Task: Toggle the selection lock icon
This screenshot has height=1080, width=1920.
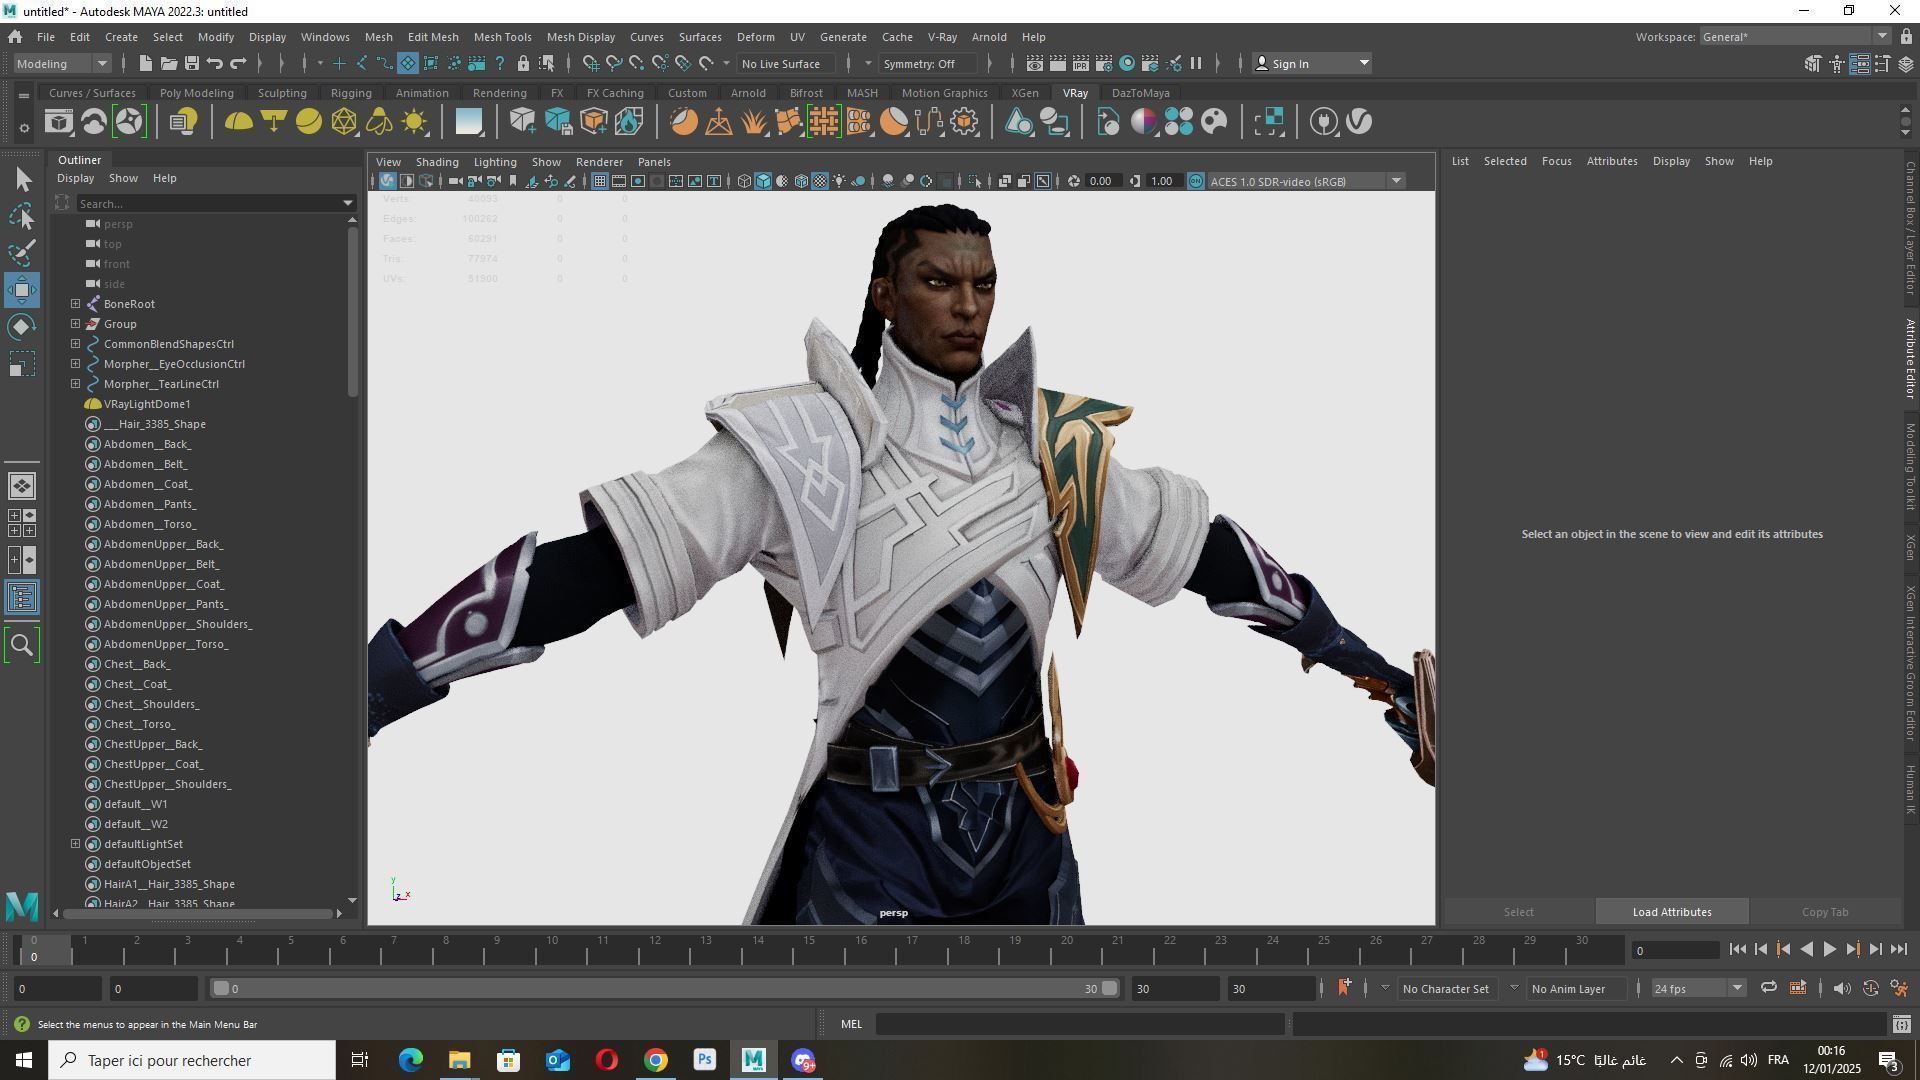Action: [x=523, y=64]
